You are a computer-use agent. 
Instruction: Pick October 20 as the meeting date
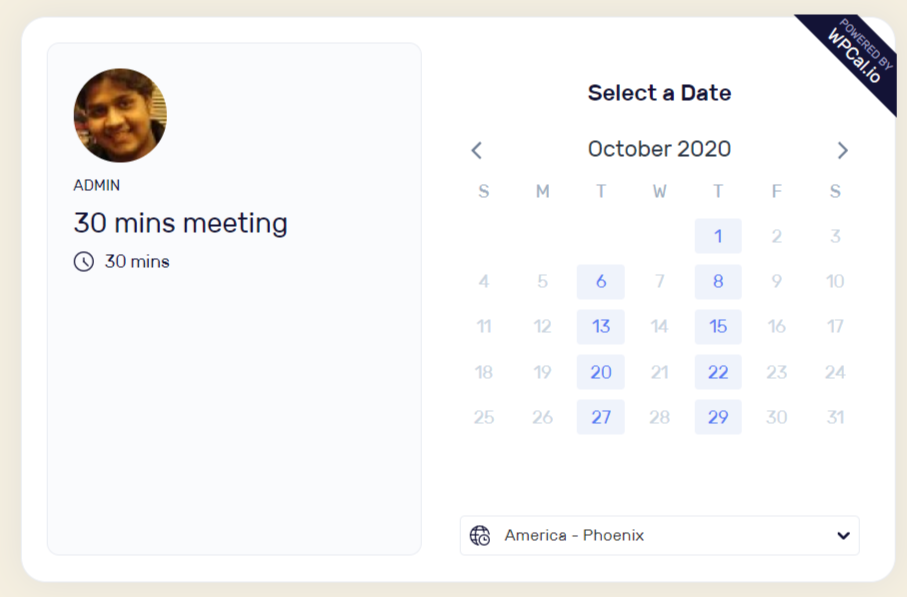600,372
